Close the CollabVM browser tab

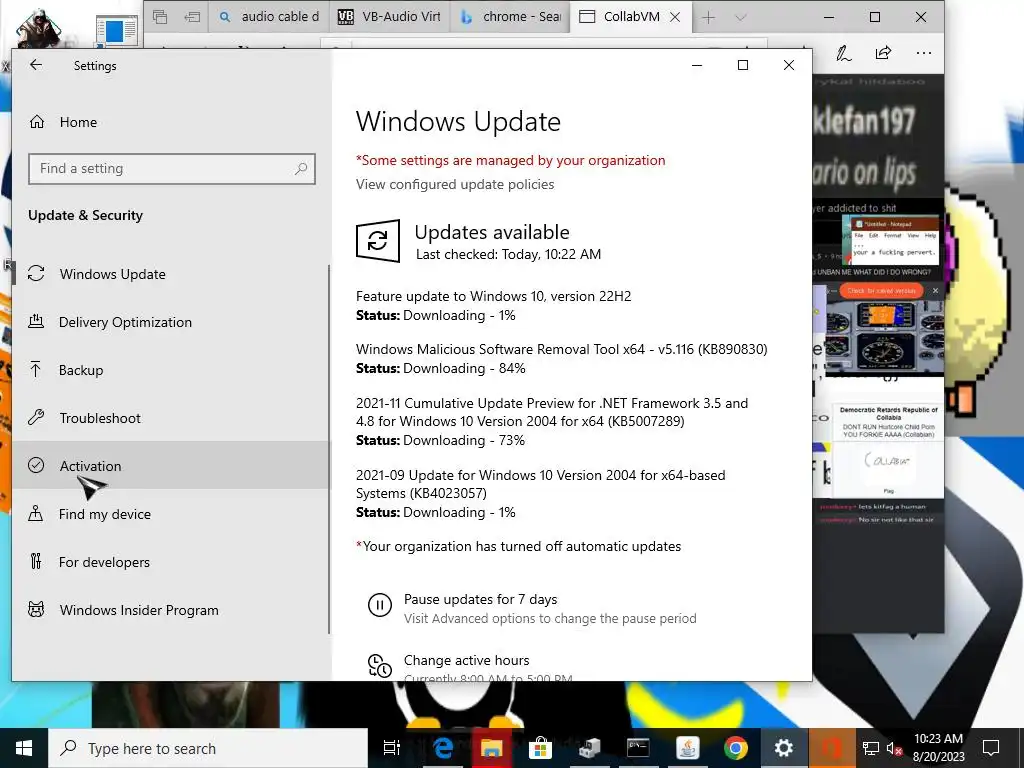pos(675,17)
